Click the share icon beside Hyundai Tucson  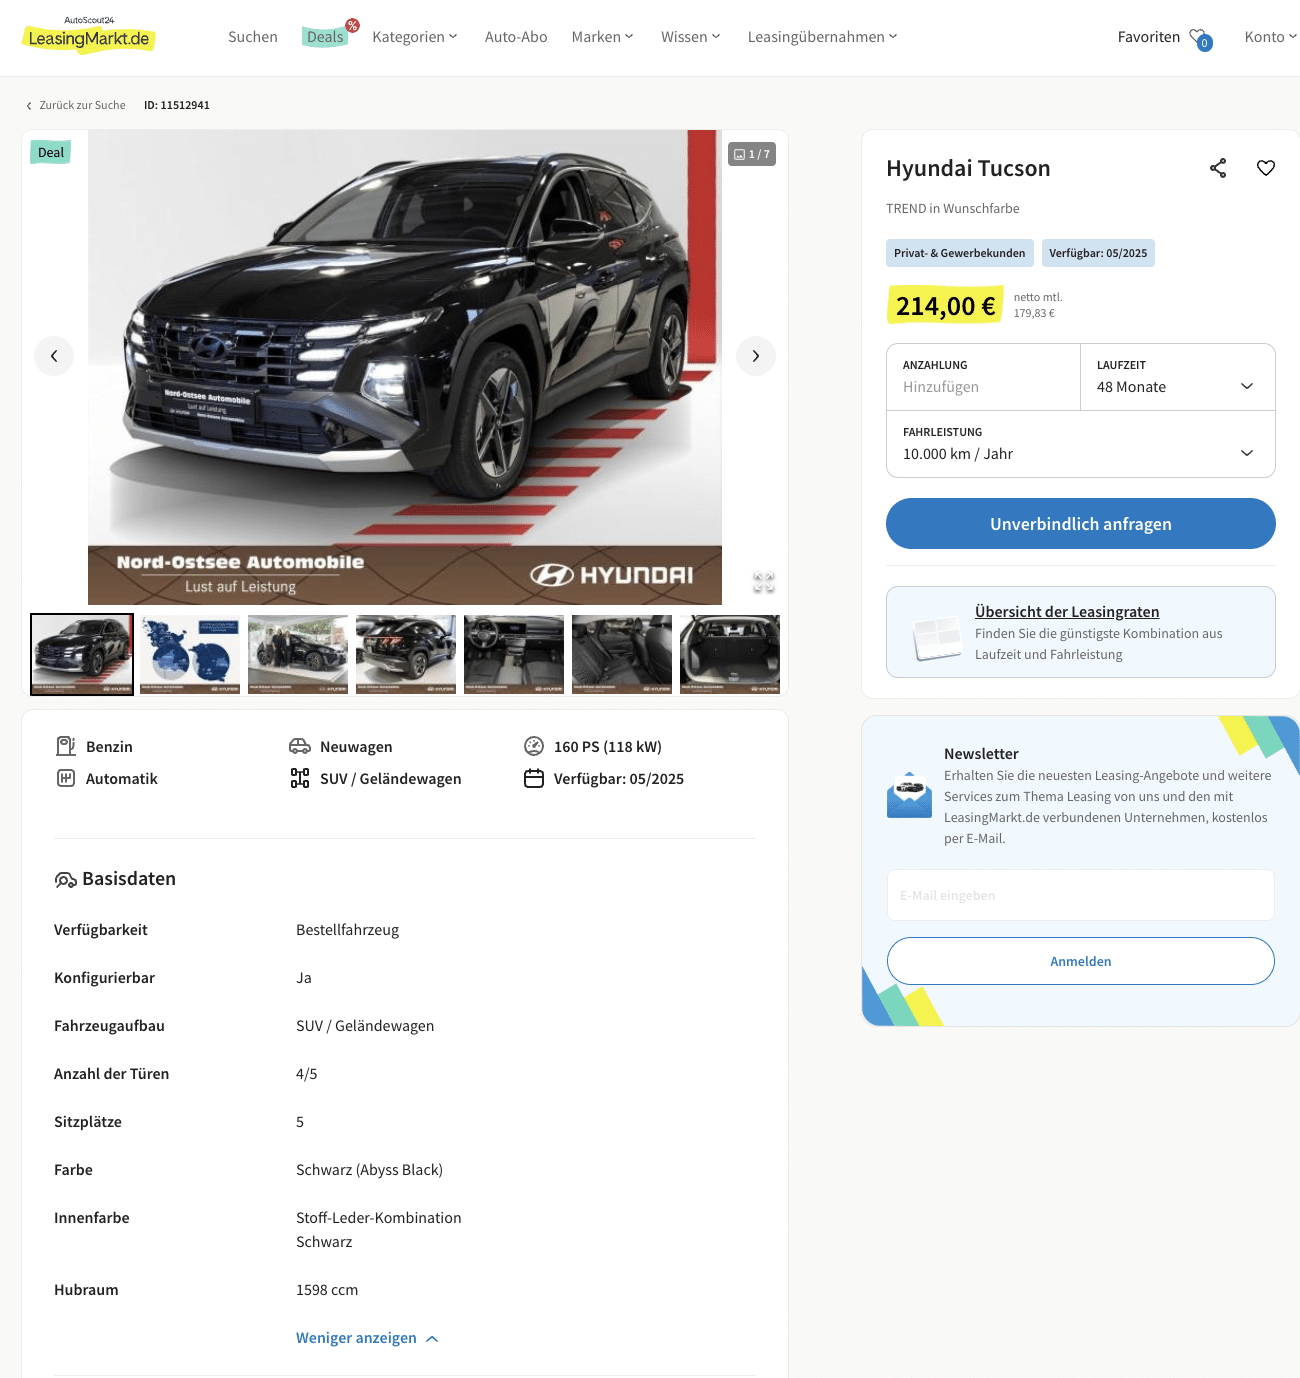(1217, 168)
